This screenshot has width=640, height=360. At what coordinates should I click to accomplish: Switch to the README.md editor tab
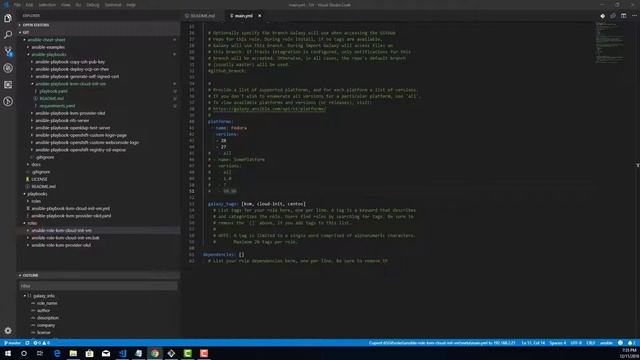pos(202,16)
